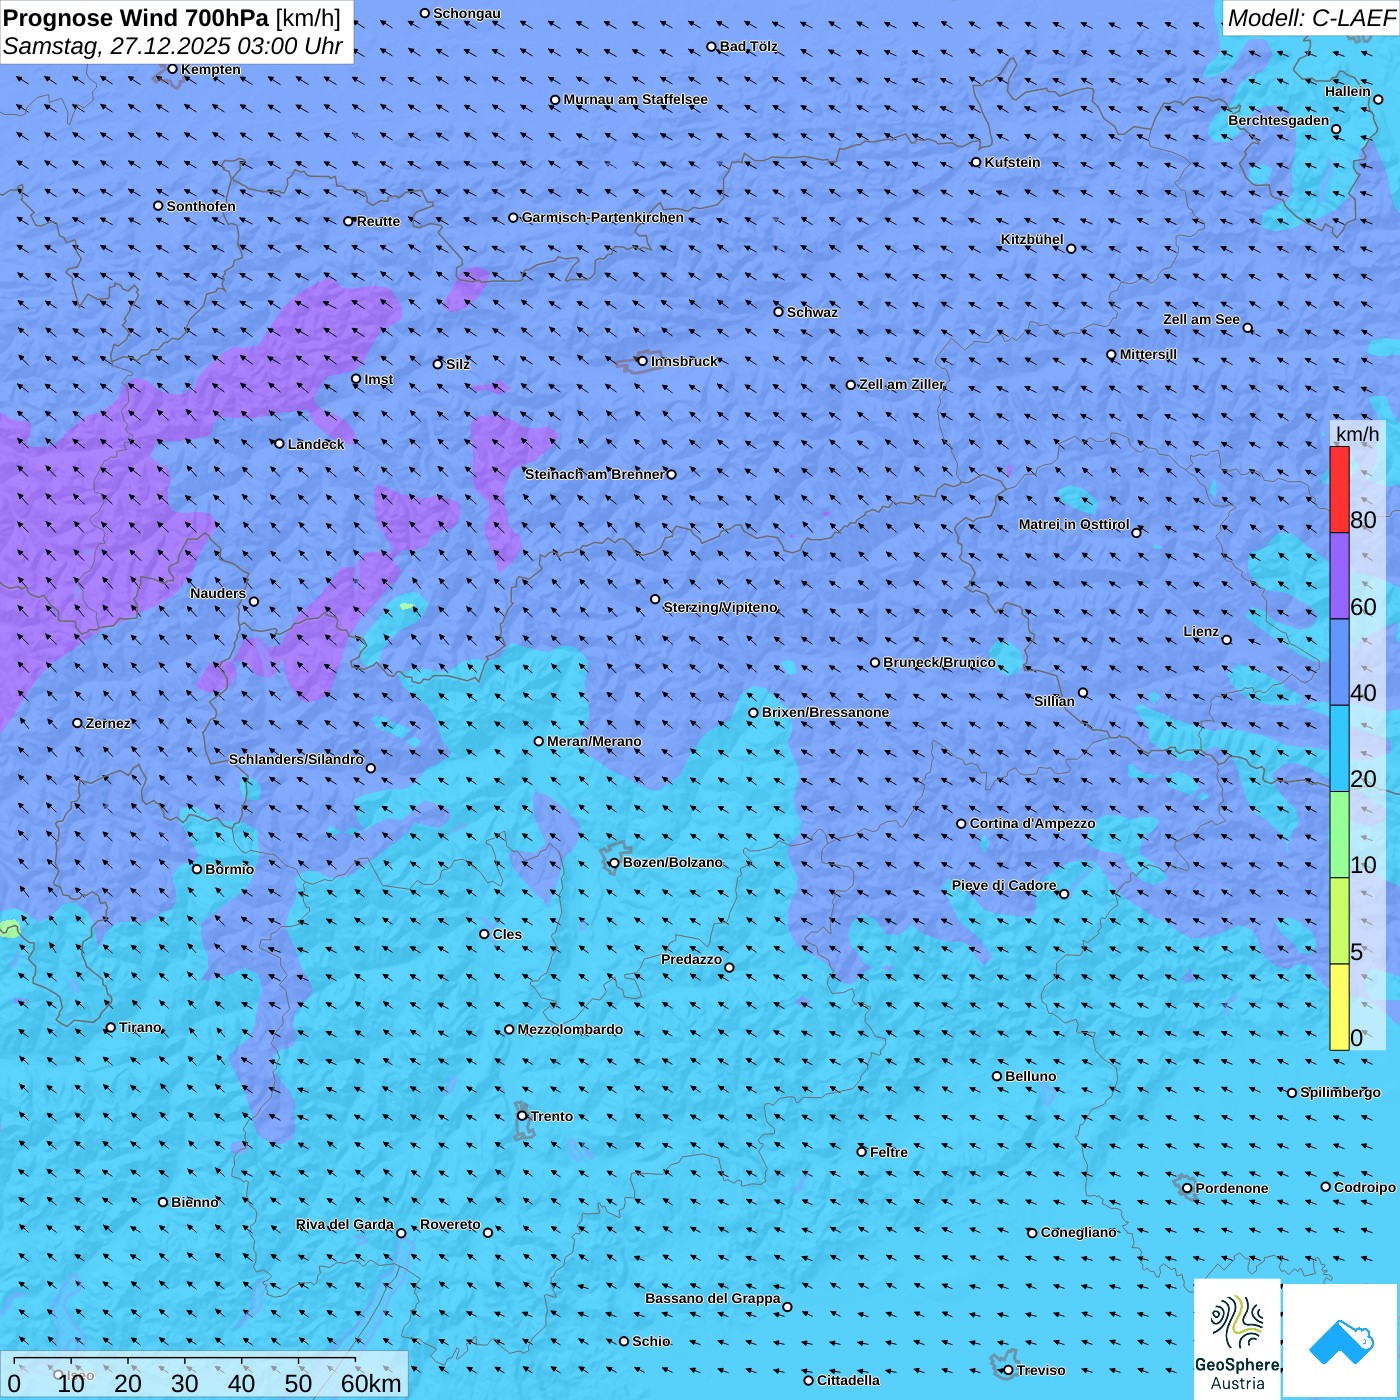Click the 'Sillian' label

coord(1054,701)
